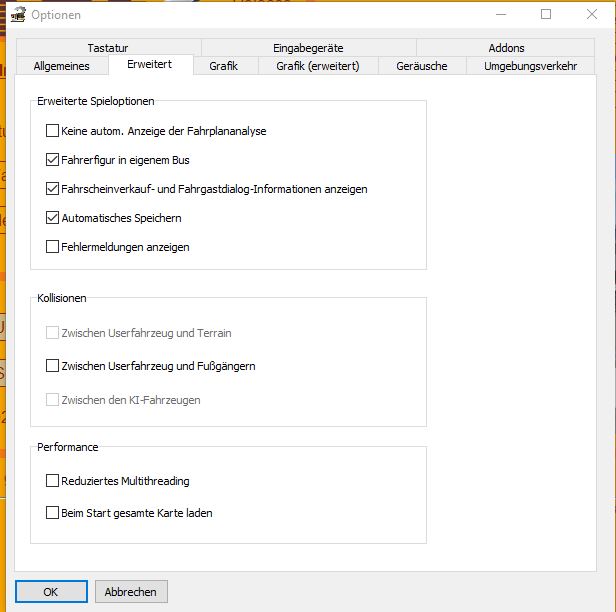This screenshot has width=616, height=612.
Task: Close the Optionen dialog window
Action: click(592, 15)
